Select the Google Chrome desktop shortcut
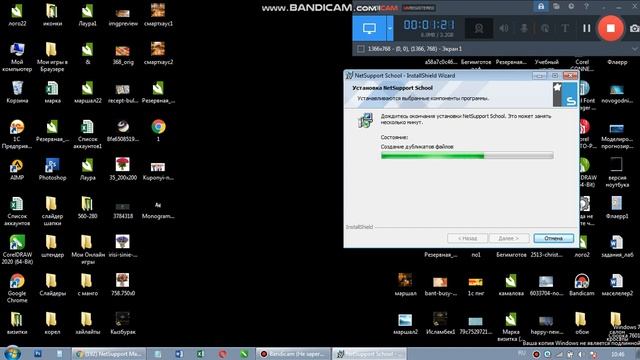 tap(17, 288)
